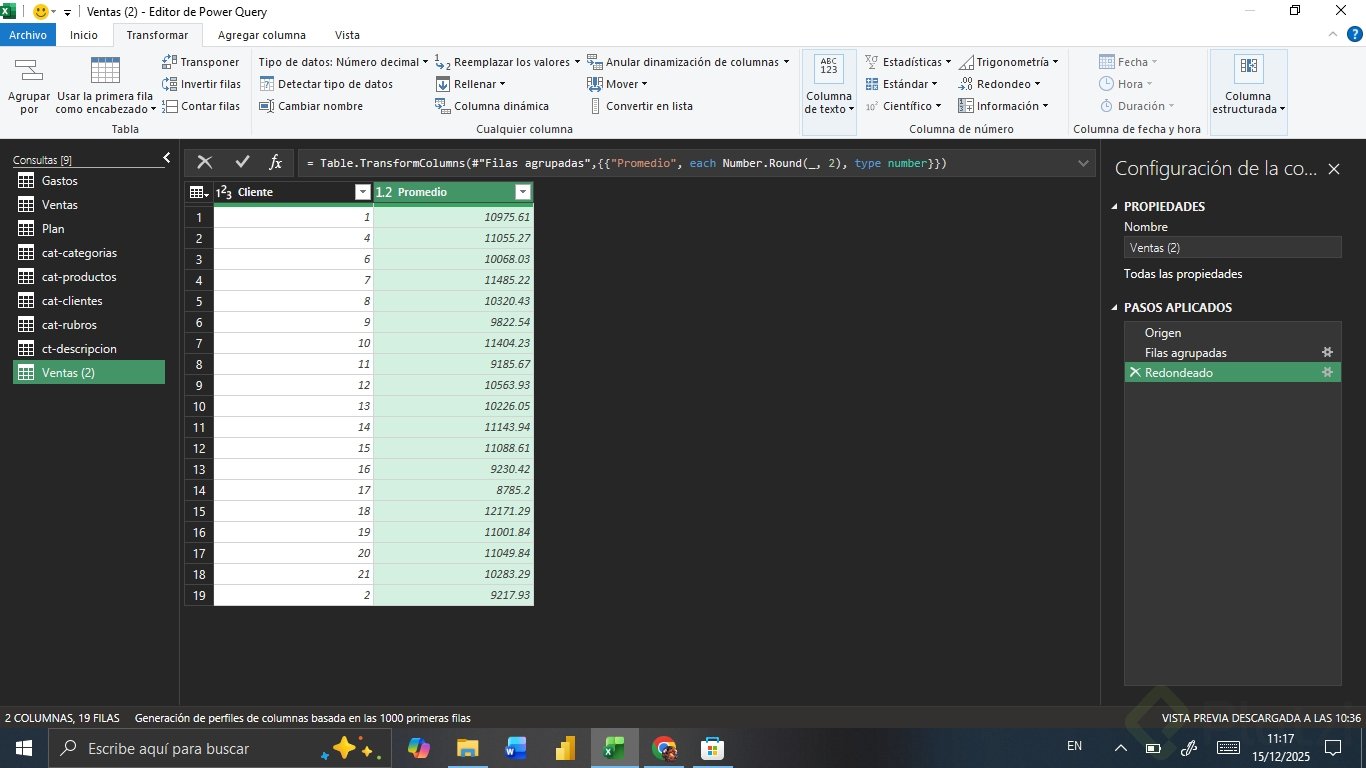Open the Mover dropdown
The height and width of the screenshot is (768, 1366).
[618, 84]
